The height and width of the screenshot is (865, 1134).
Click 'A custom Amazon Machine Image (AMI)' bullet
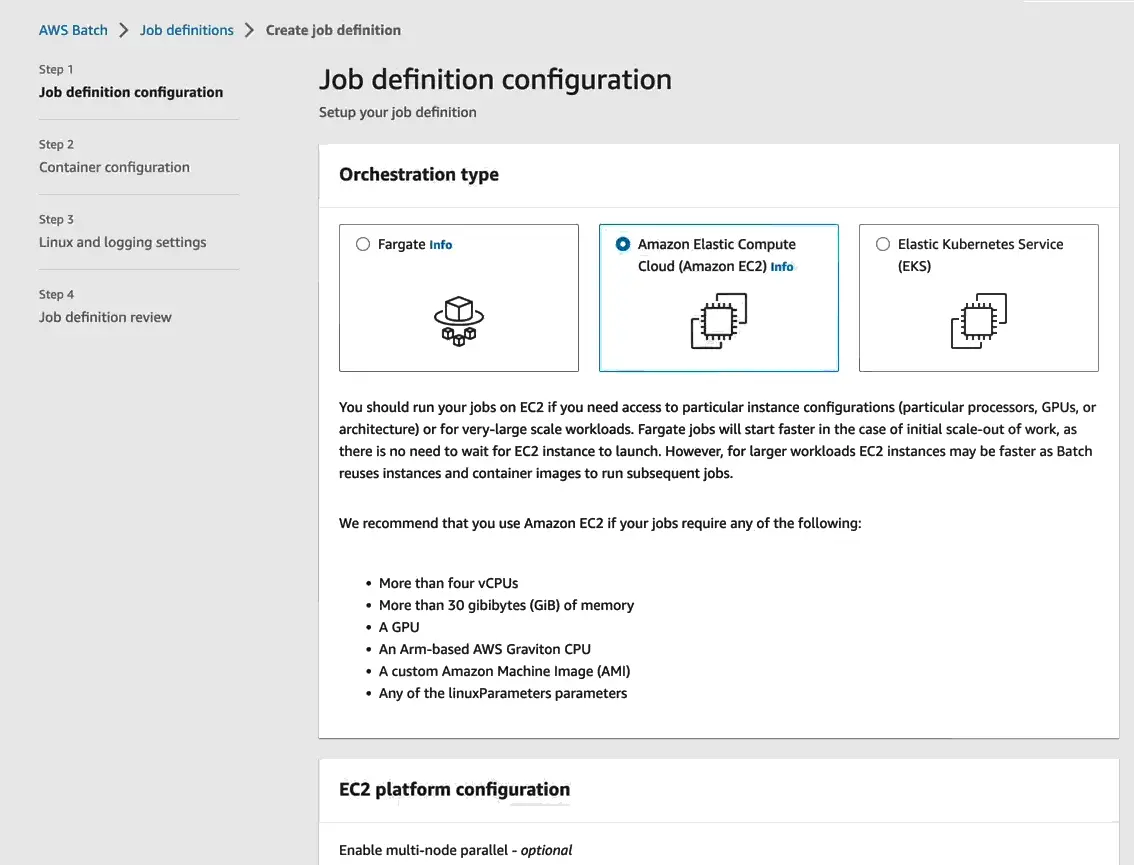pyautogui.click(x=505, y=671)
